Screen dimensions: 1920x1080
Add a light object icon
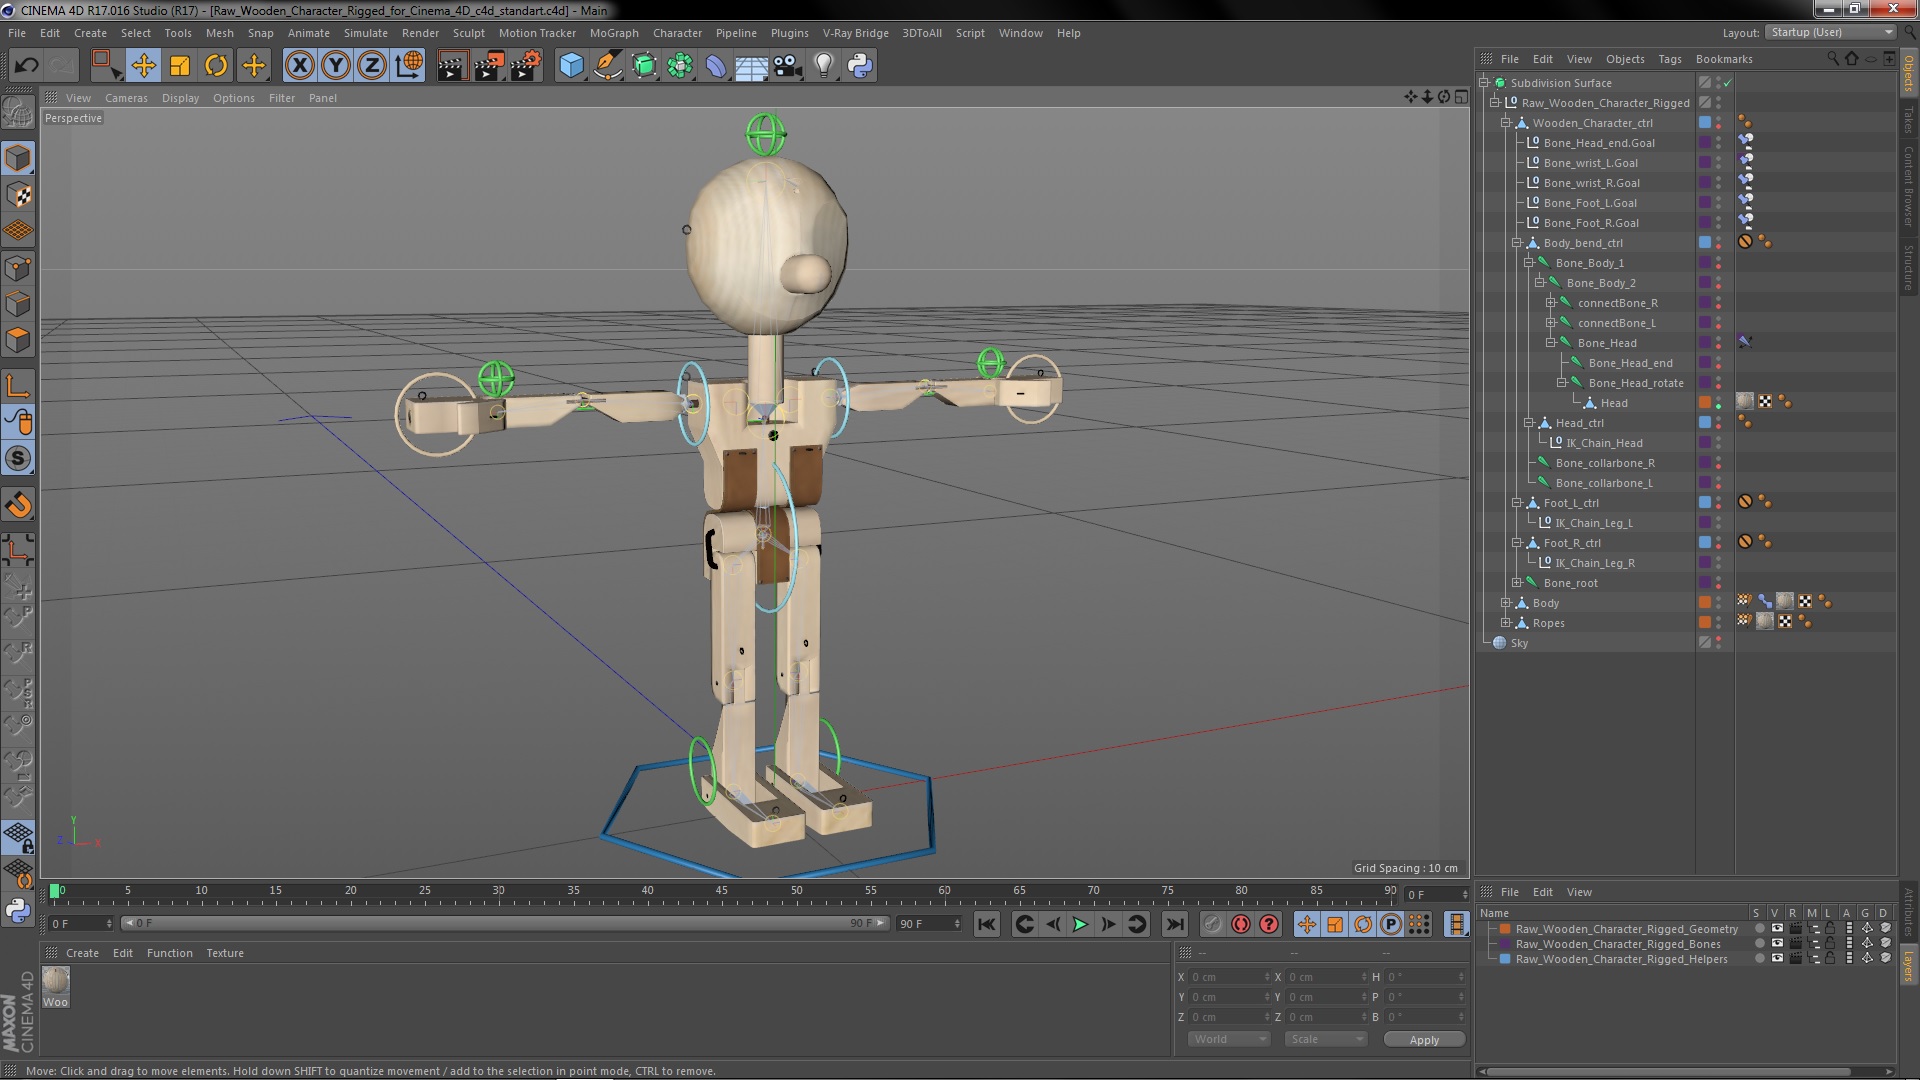pyautogui.click(x=824, y=66)
